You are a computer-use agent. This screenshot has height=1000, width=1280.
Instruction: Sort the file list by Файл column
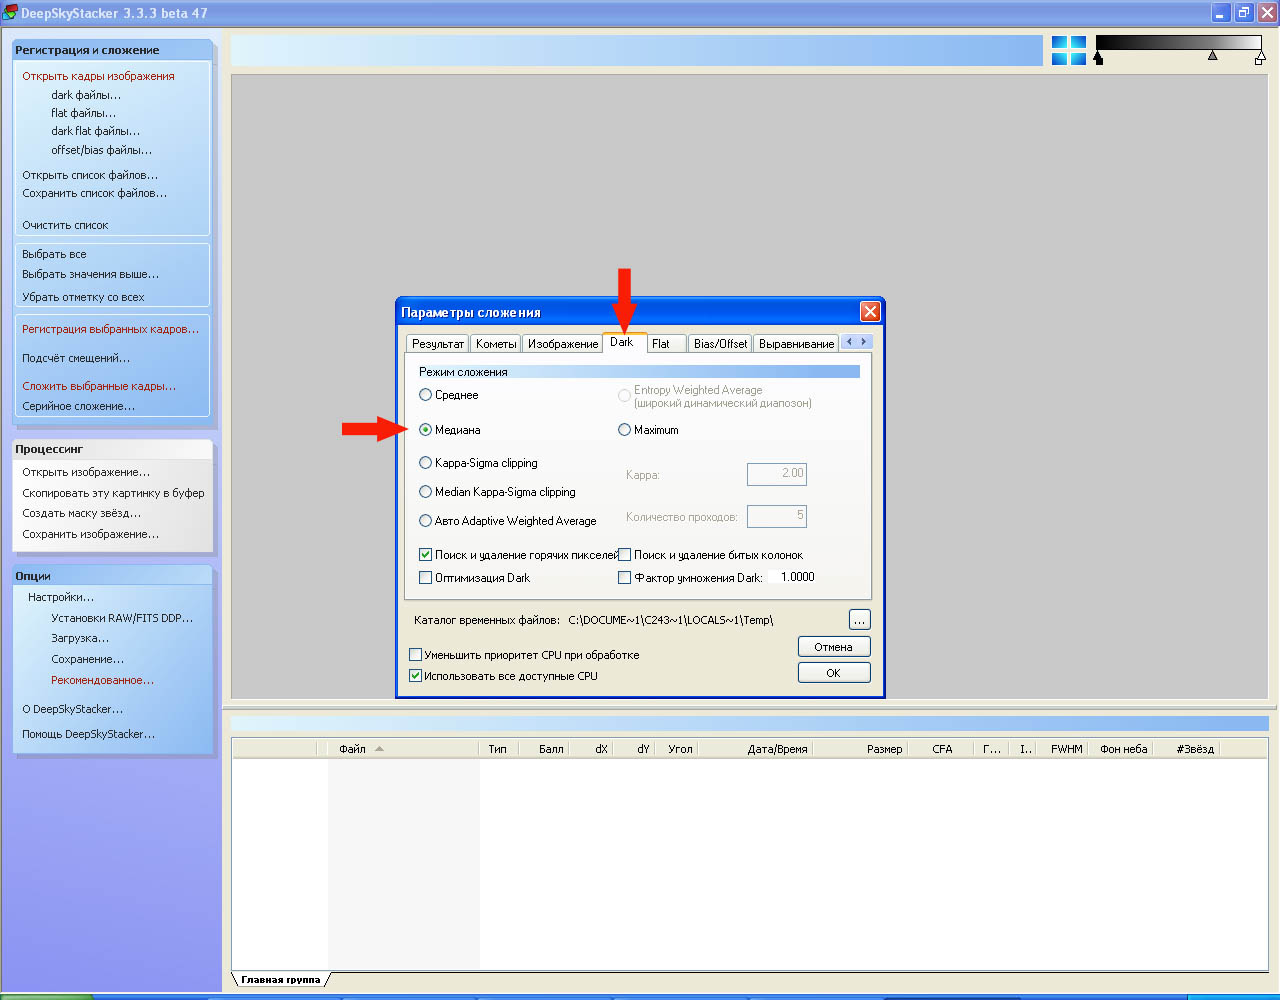(353, 749)
